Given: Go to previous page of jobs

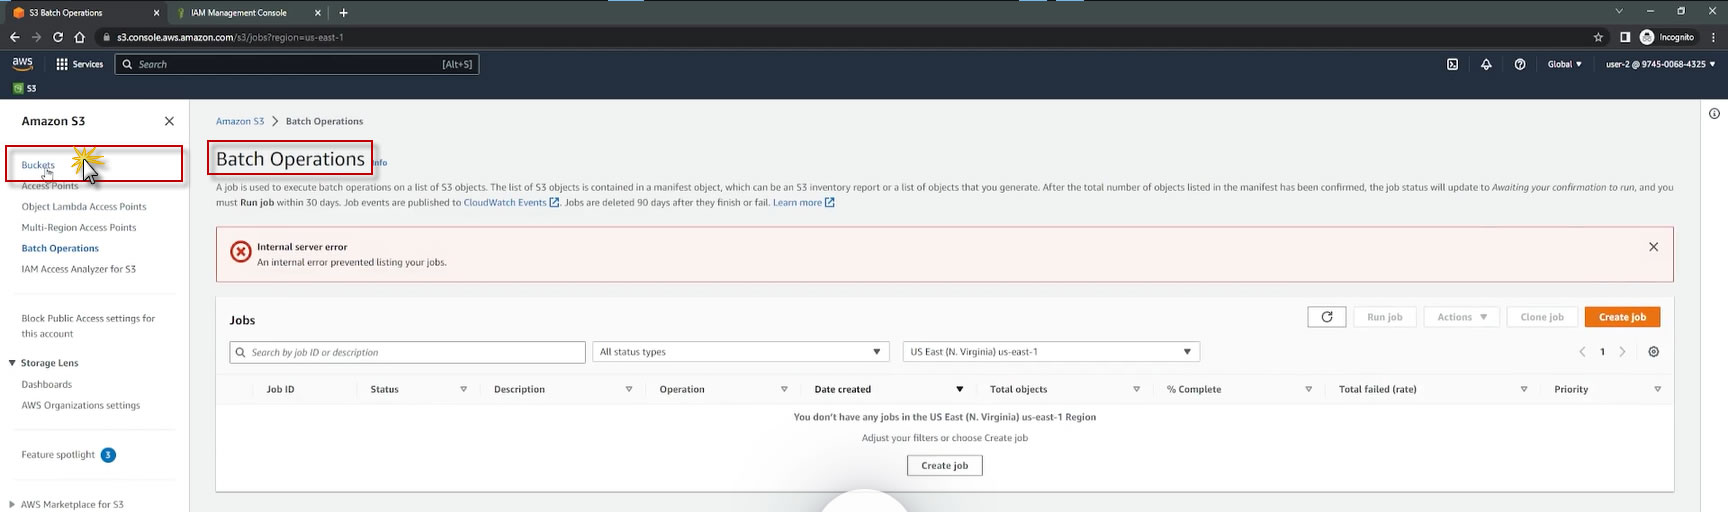Looking at the screenshot, I should point(1582,352).
